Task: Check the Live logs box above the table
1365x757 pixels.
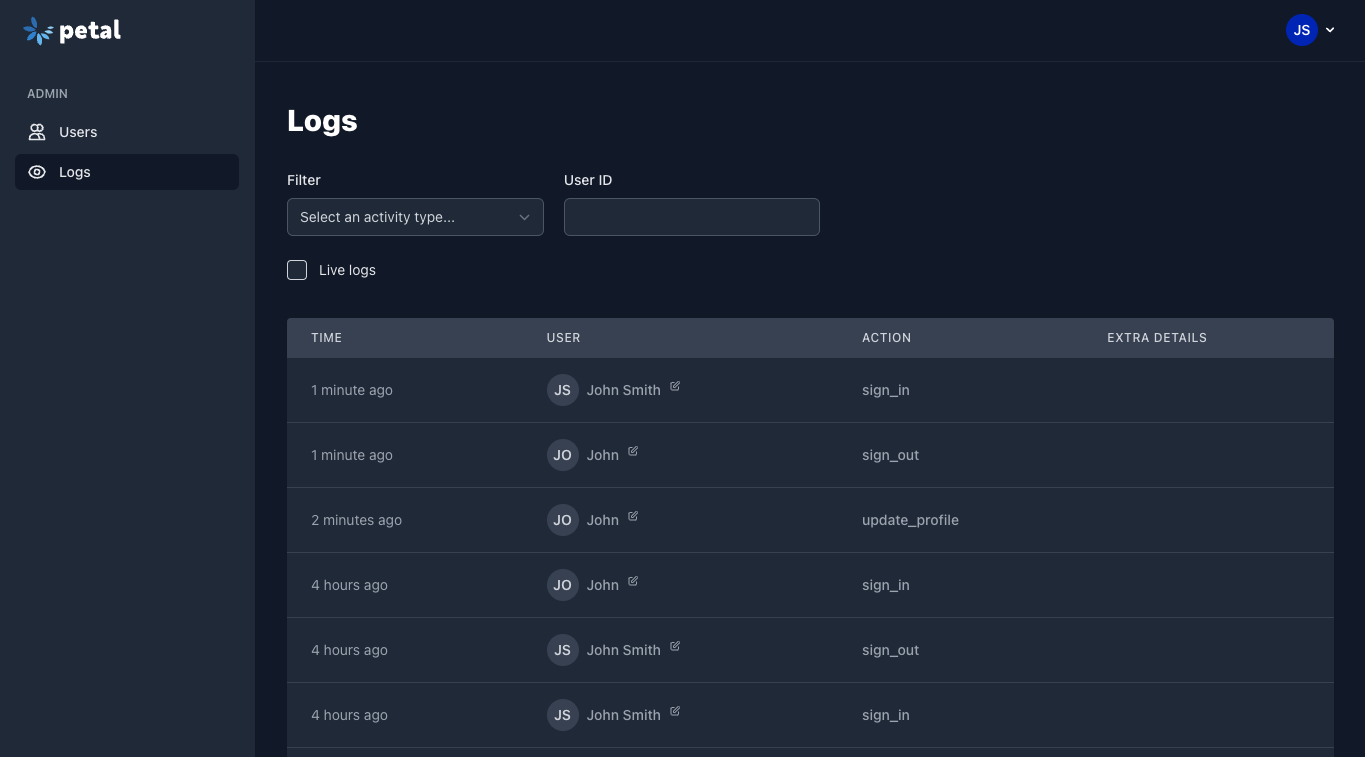Action: coord(297,270)
